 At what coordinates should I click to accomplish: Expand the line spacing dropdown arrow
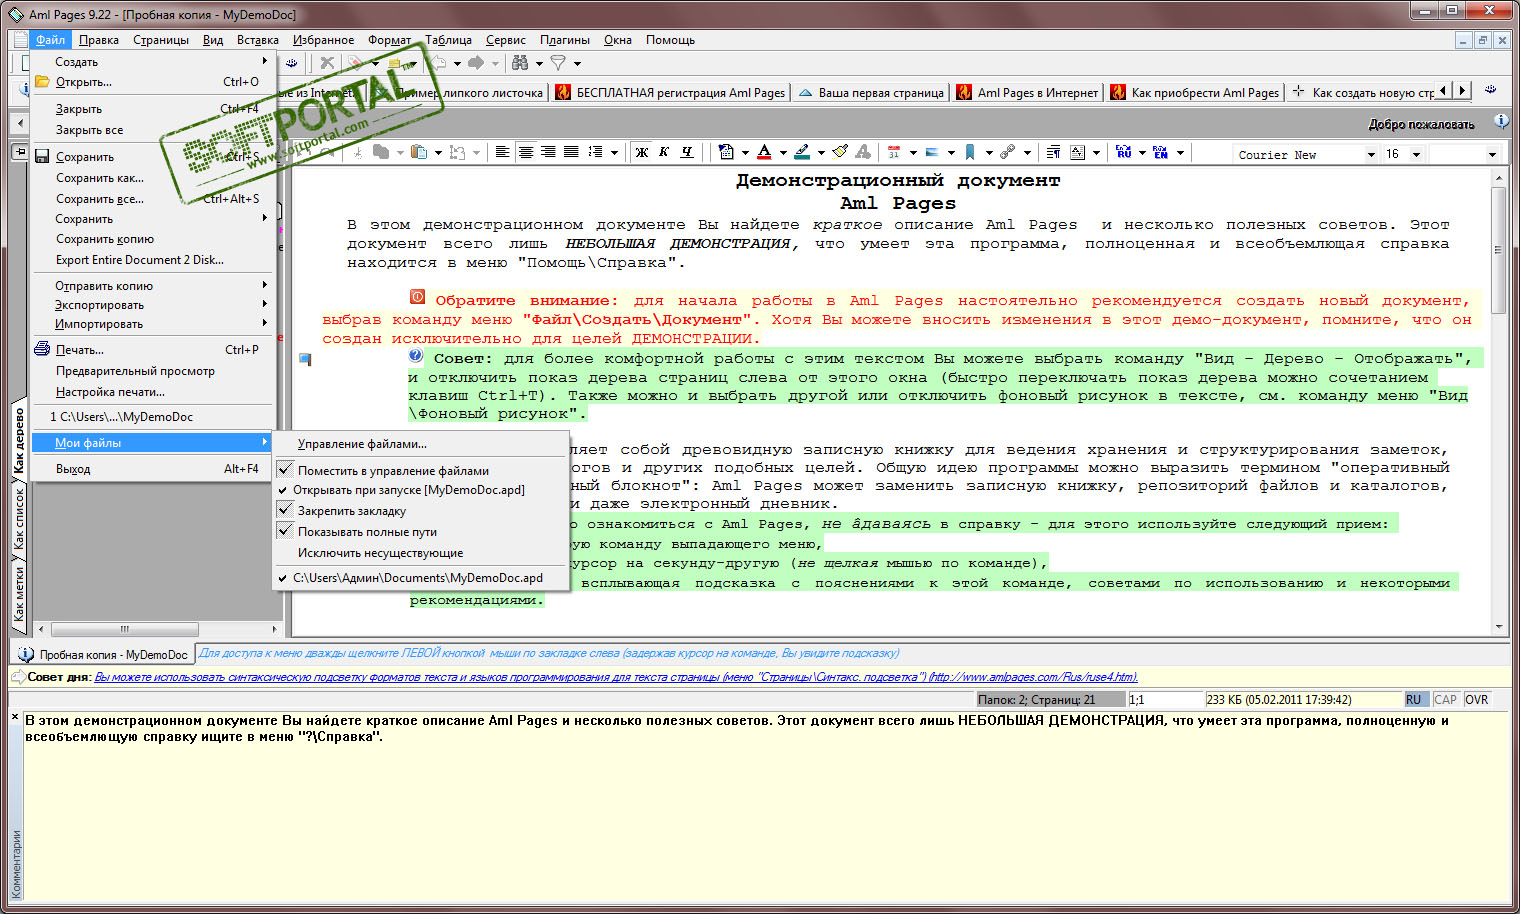pos(614,153)
